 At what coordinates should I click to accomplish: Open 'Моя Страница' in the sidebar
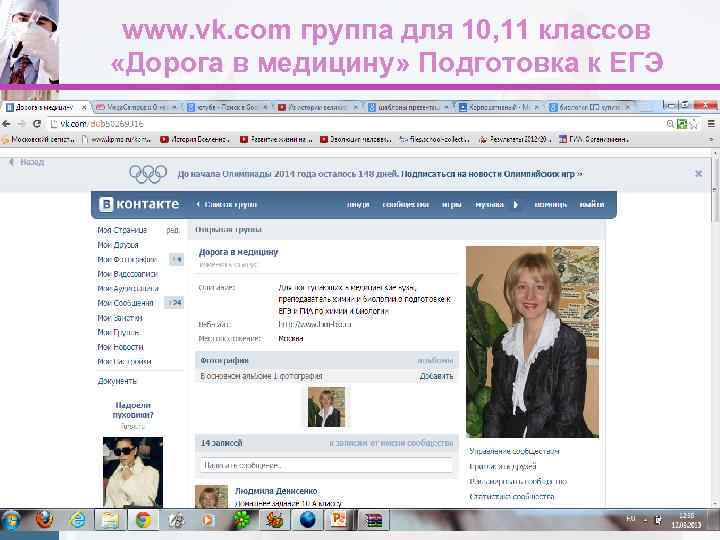[x=122, y=230]
